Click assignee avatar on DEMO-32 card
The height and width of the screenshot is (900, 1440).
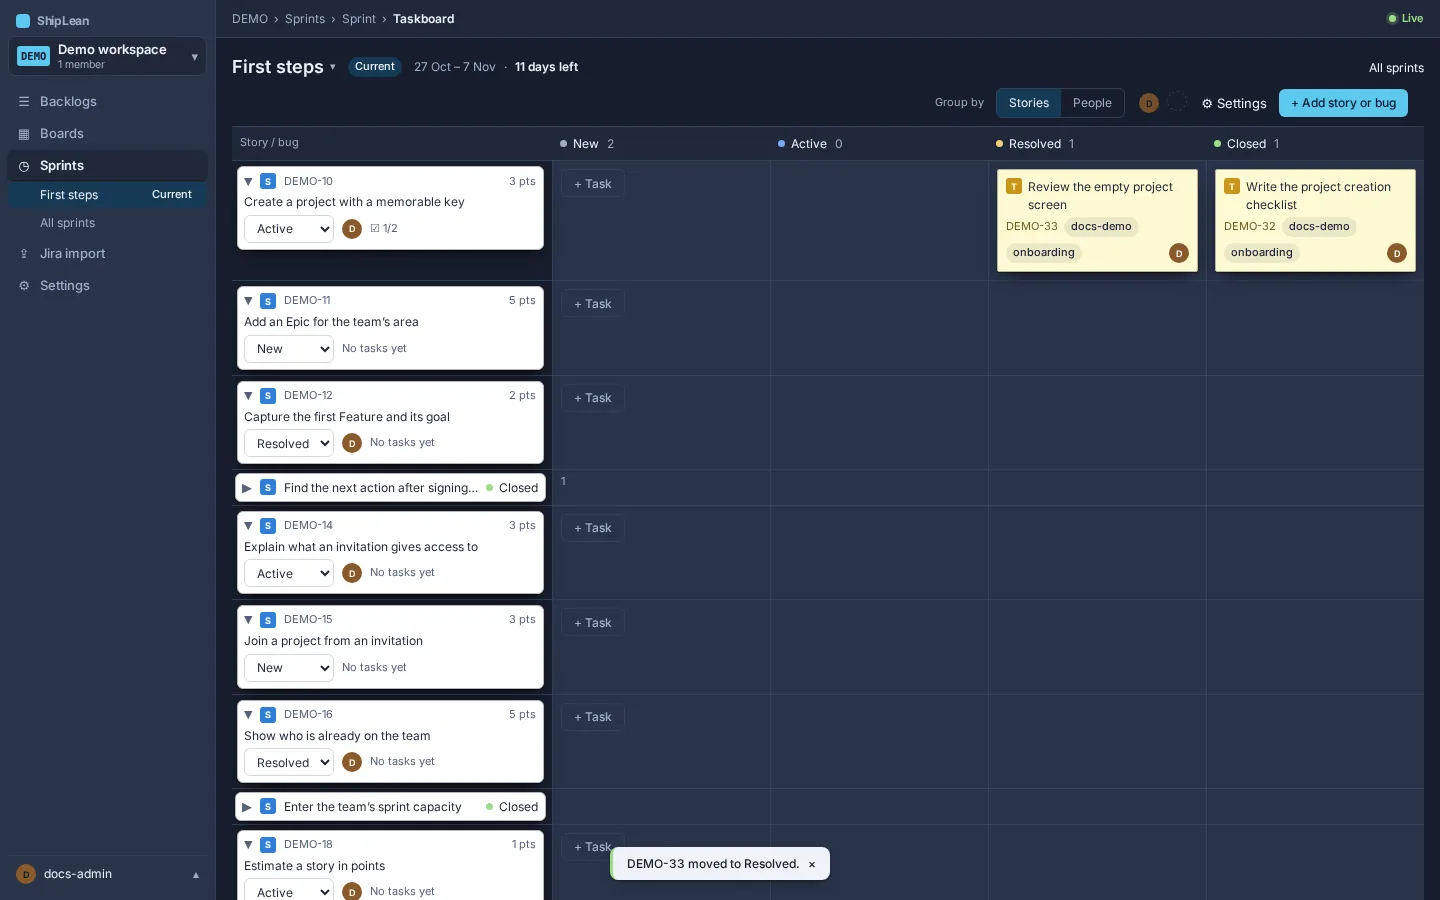pyautogui.click(x=1397, y=253)
